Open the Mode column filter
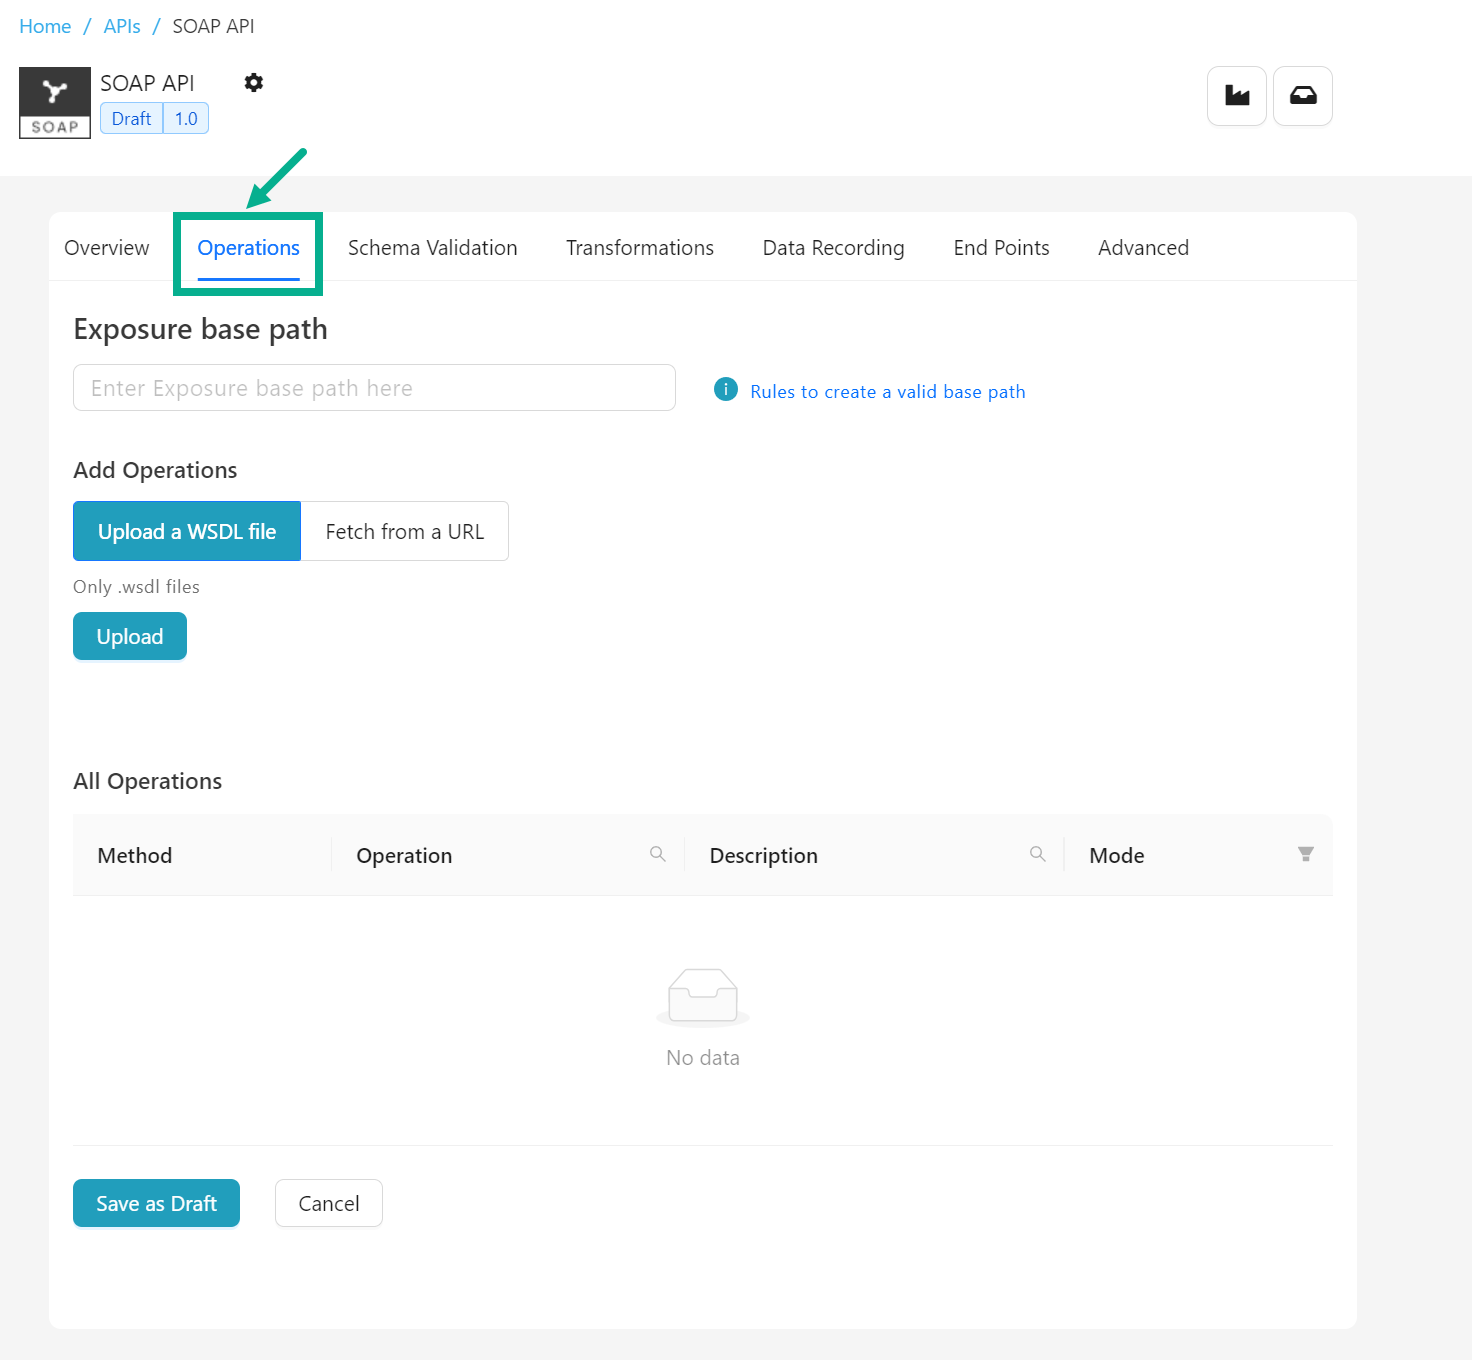Image resolution: width=1472 pixels, height=1360 pixels. click(x=1305, y=854)
